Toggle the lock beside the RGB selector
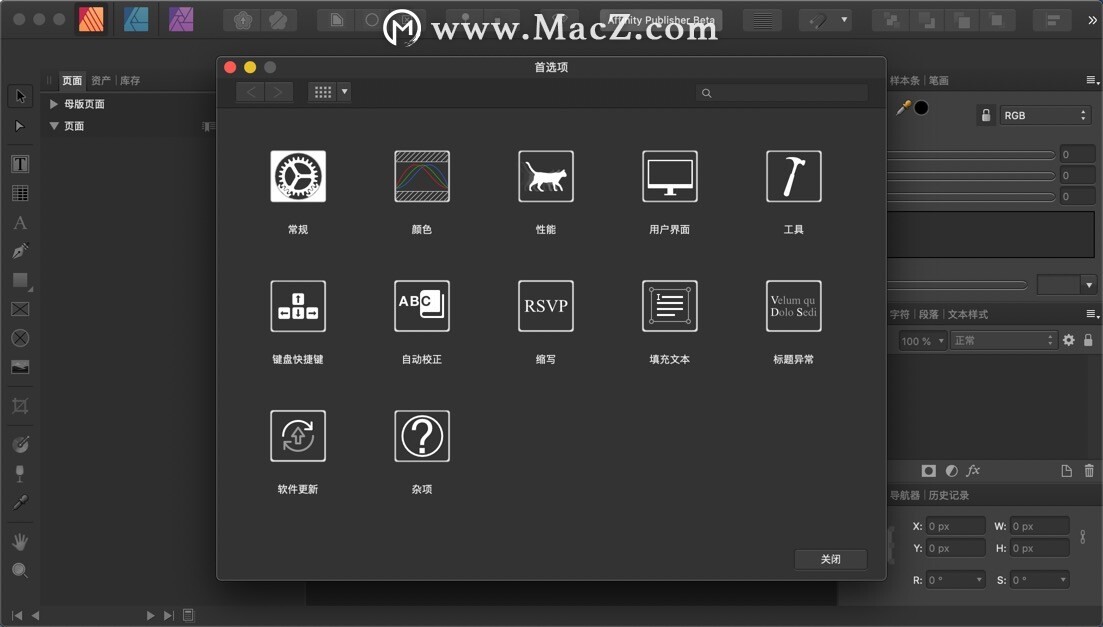This screenshot has height=627, width=1103. coord(985,115)
